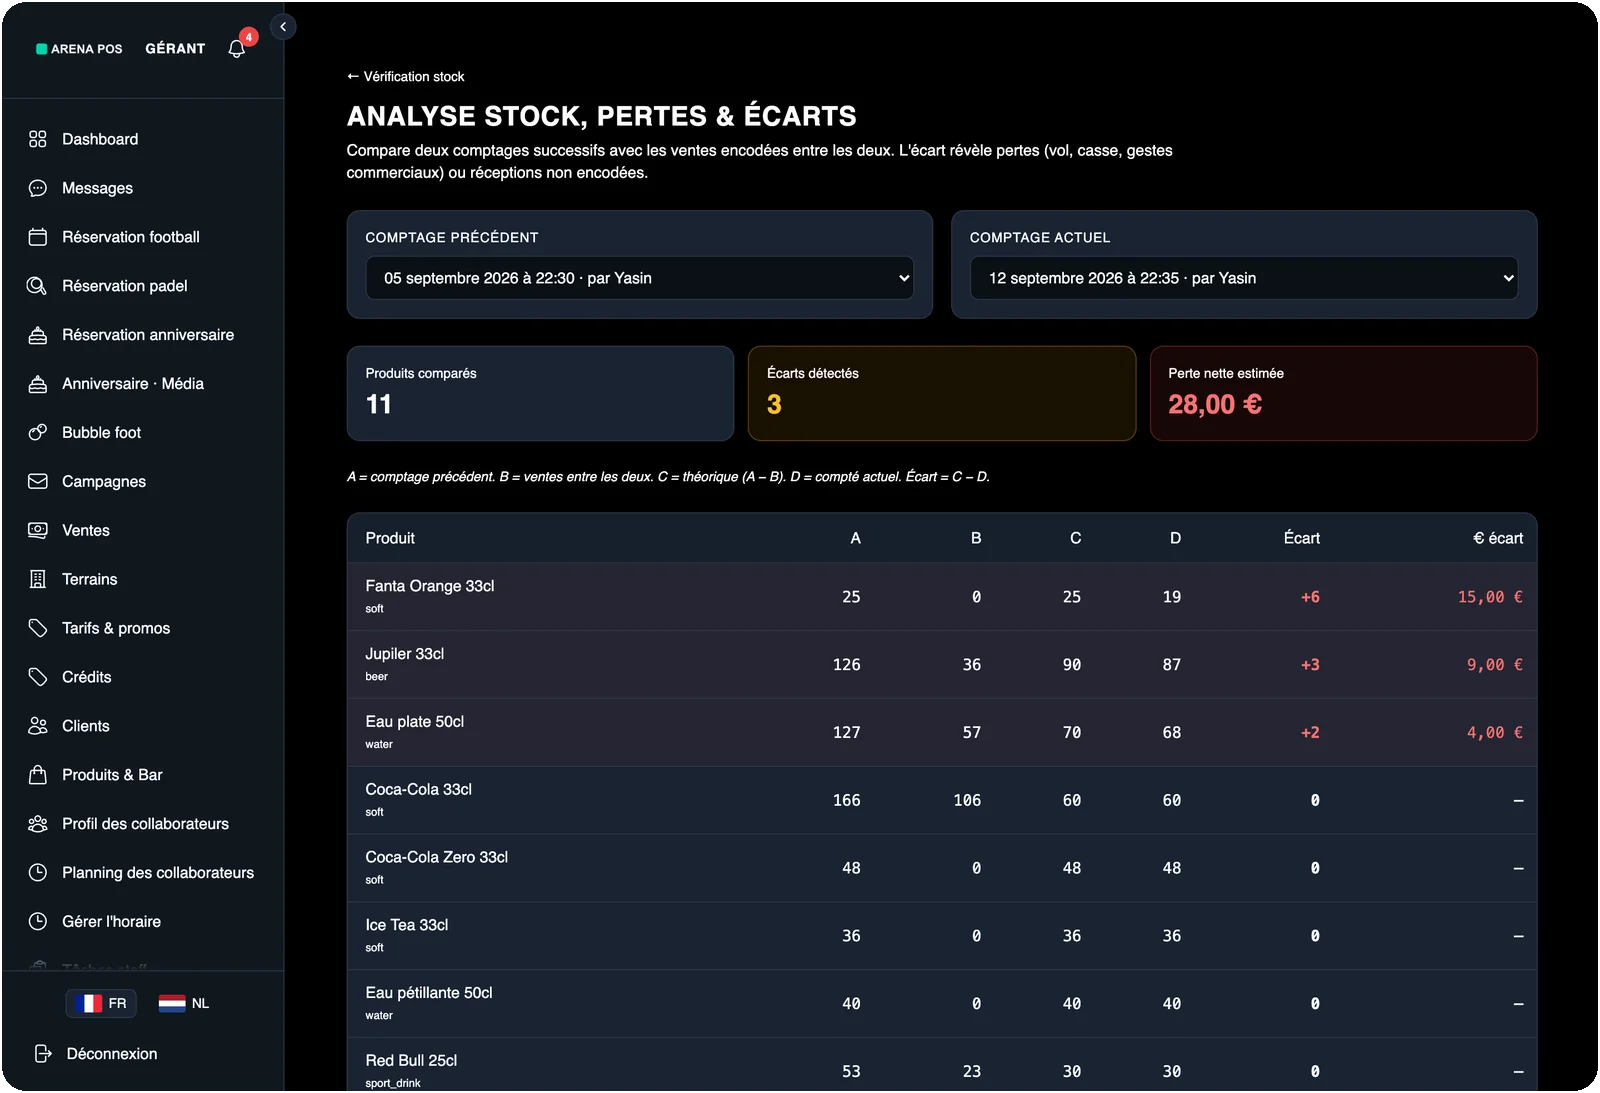Screen dimensions: 1600x1093
Task: Click the 106 sales value for Coca-Cola
Action: pos(967,801)
